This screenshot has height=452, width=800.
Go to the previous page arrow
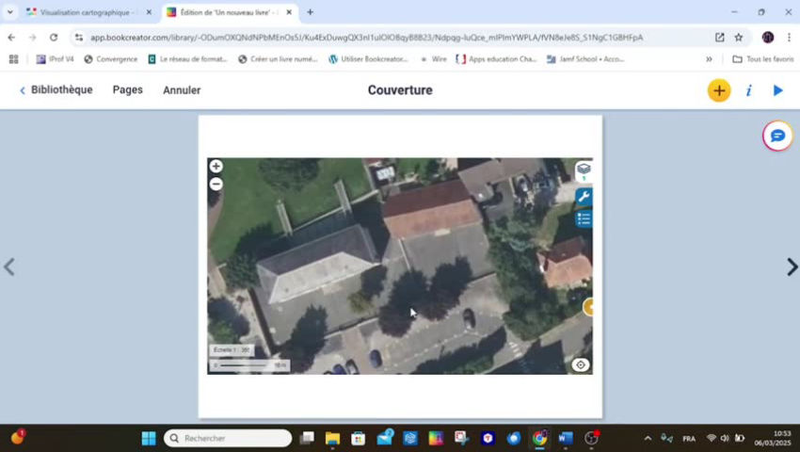9,267
